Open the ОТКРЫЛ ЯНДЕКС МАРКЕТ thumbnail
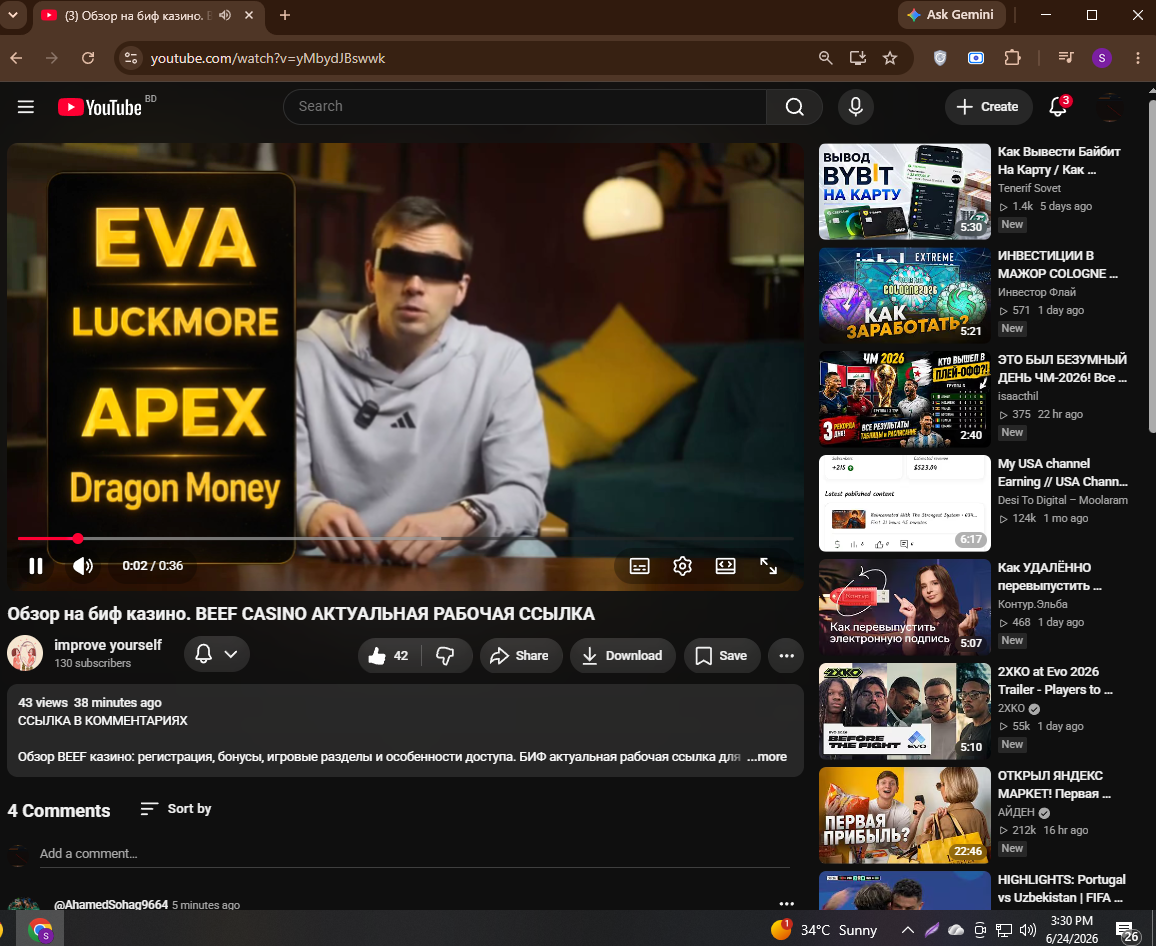1156x946 pixels. 905,815
